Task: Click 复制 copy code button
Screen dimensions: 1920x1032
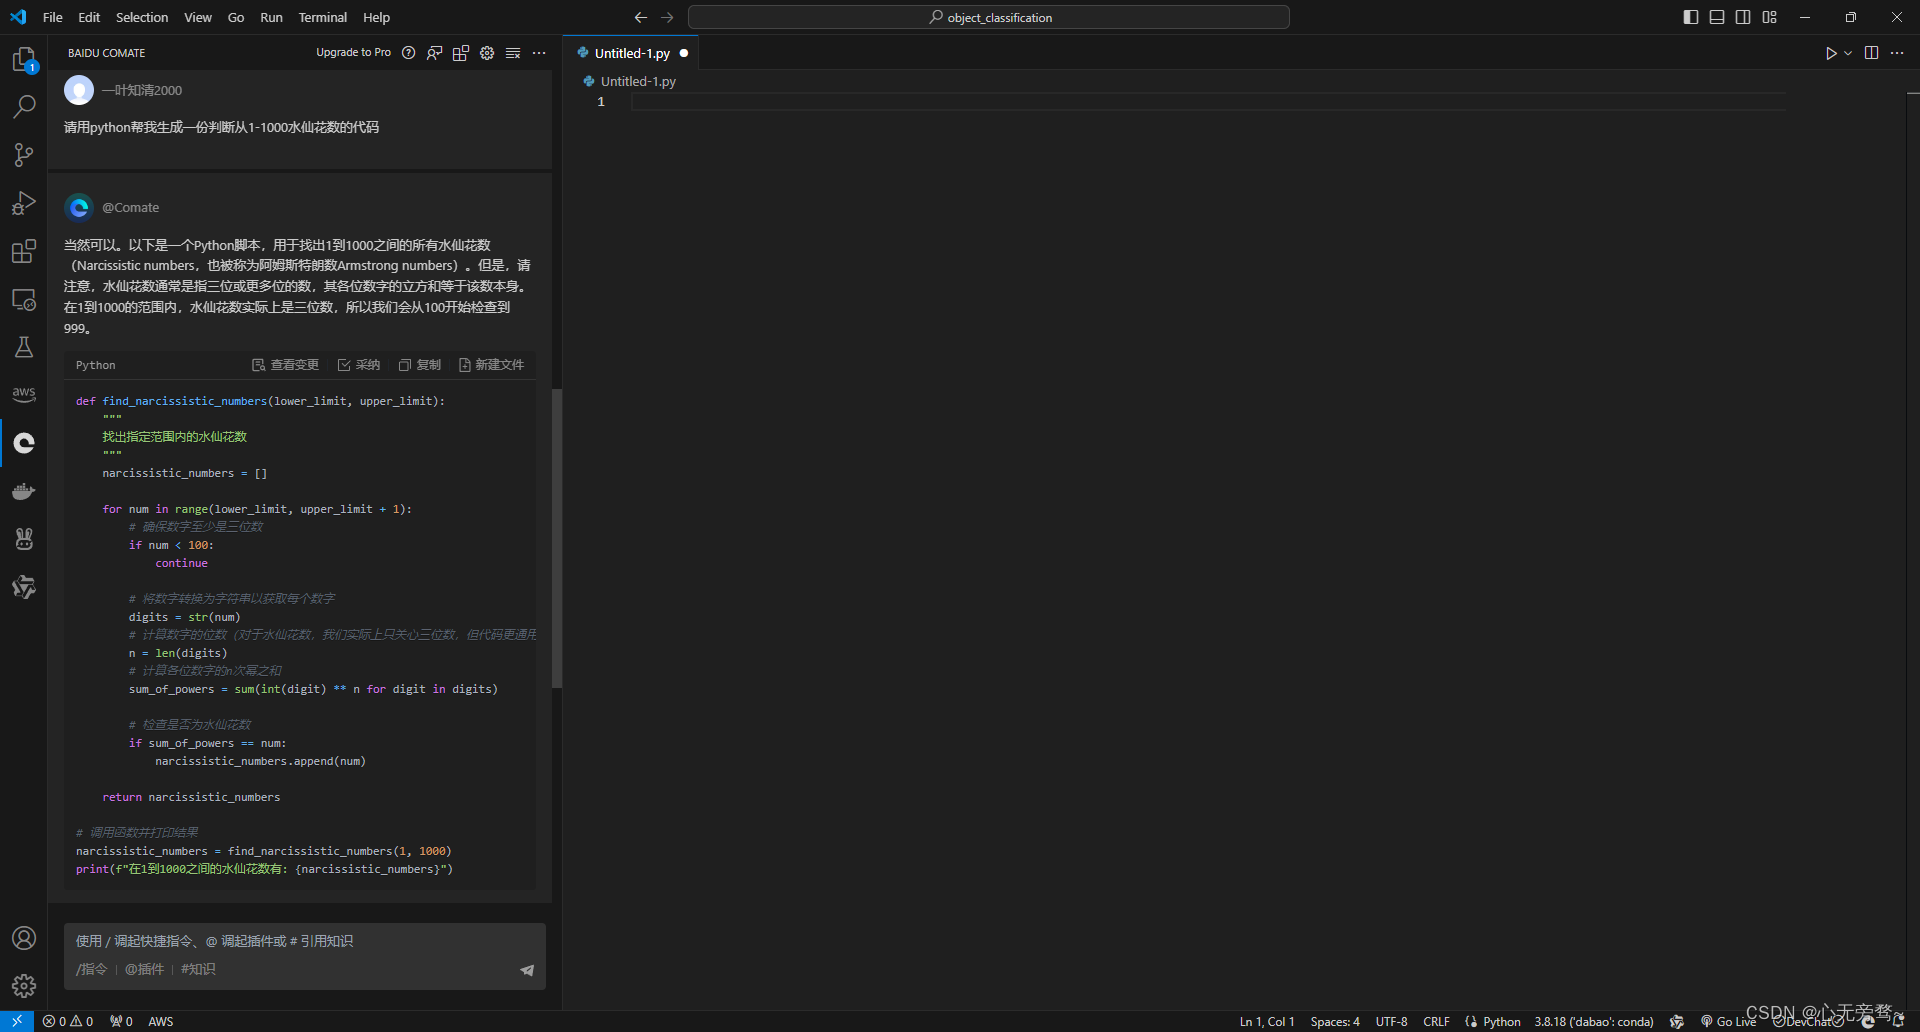Action: click(x=419, y=365)
